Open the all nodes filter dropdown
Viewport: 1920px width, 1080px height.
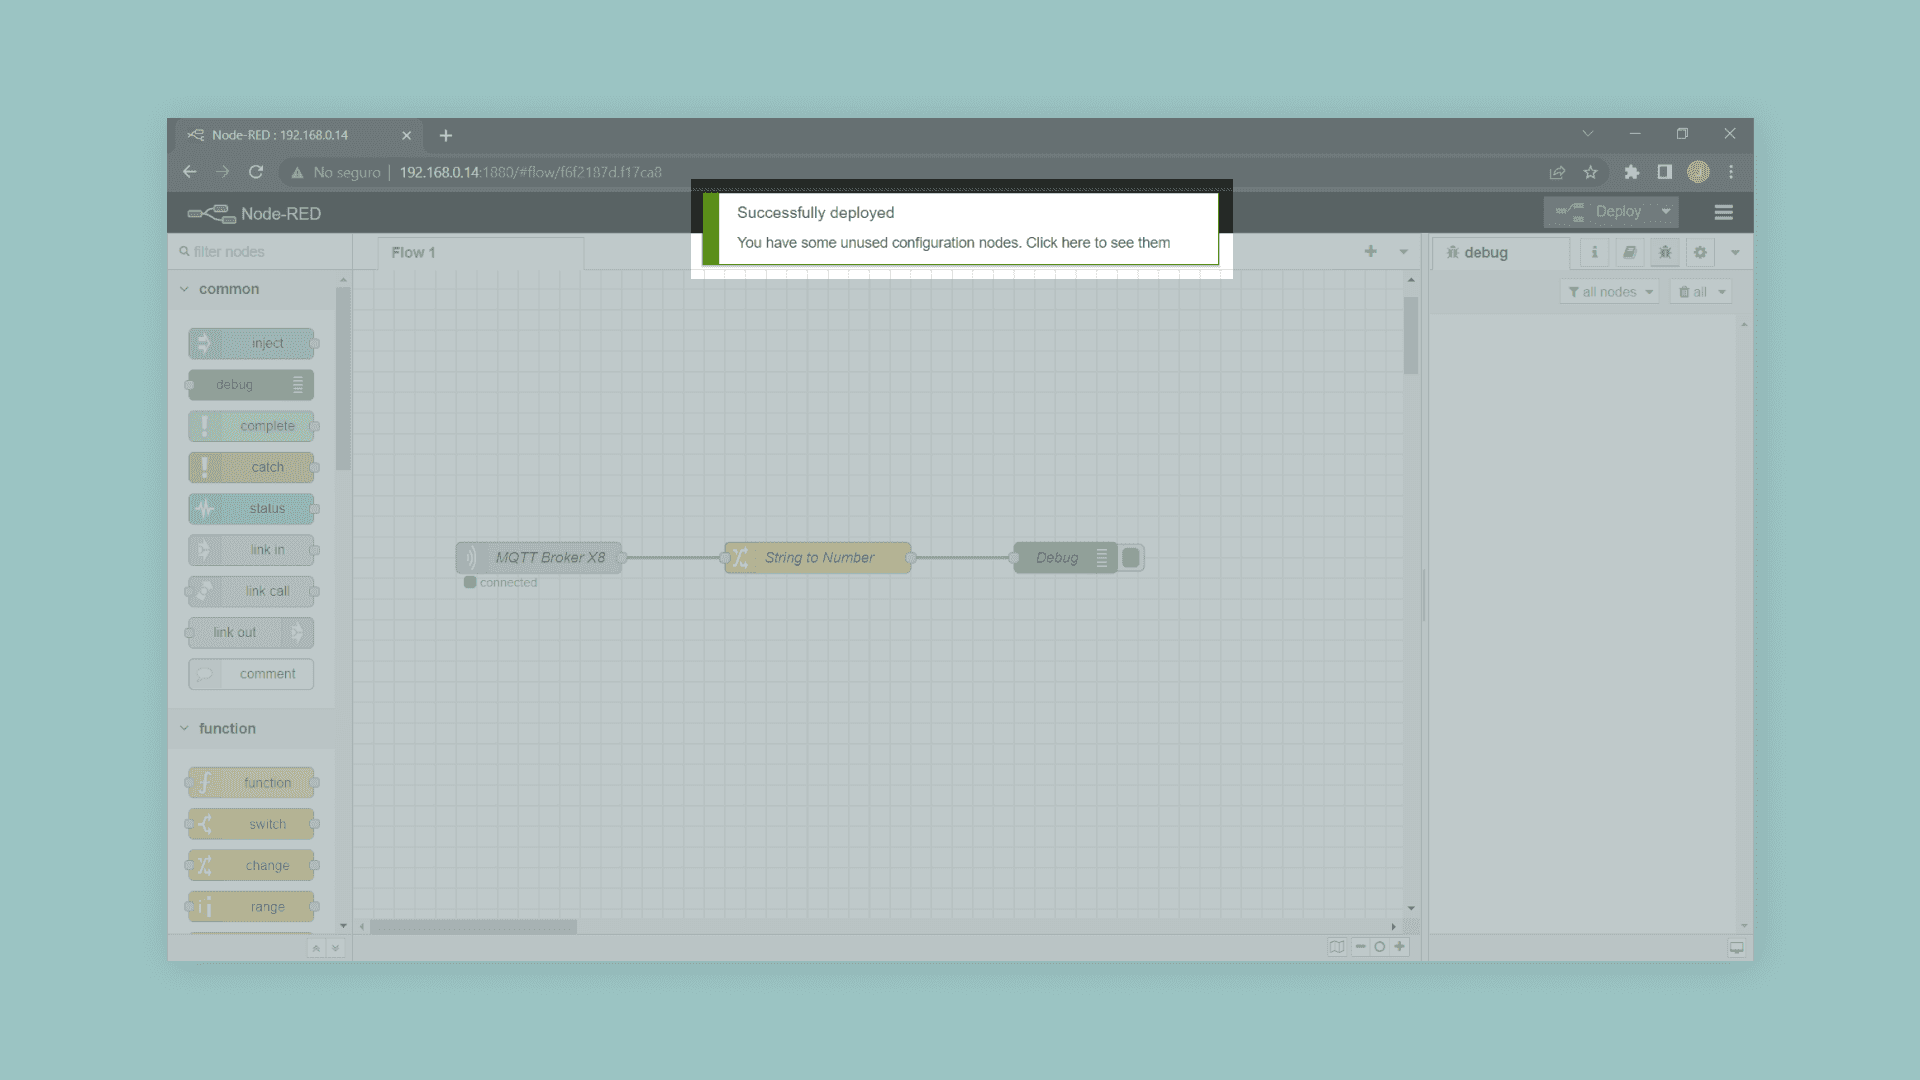[1609, 292]
